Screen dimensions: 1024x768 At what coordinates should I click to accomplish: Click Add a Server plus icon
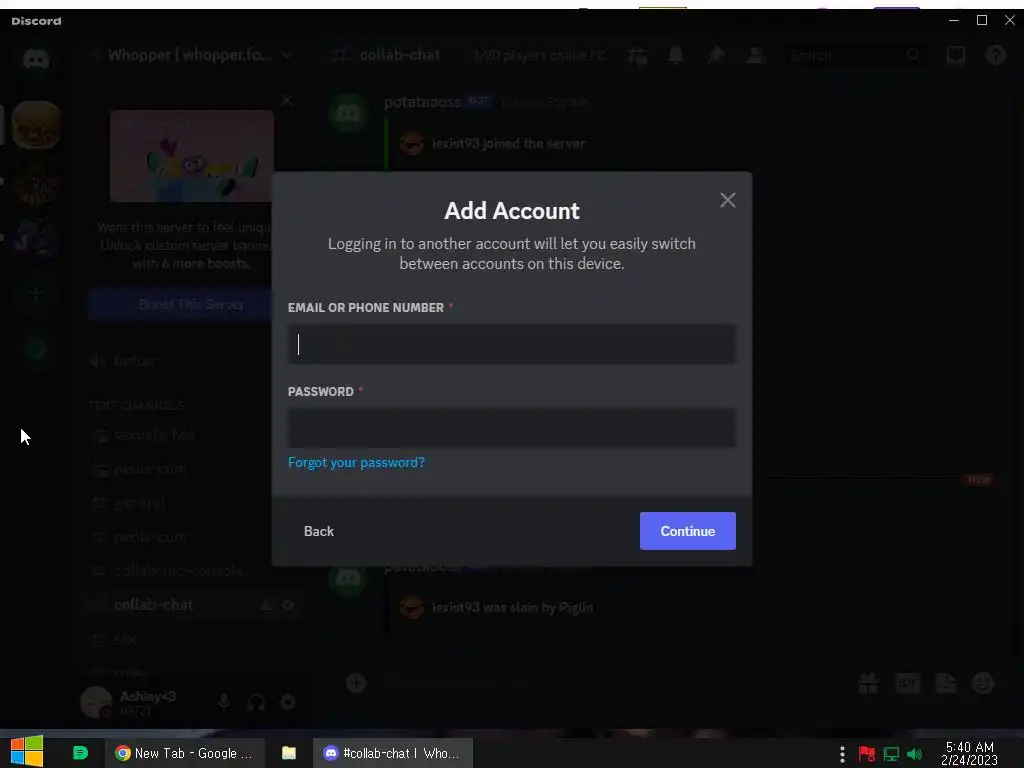coord(36,294)
